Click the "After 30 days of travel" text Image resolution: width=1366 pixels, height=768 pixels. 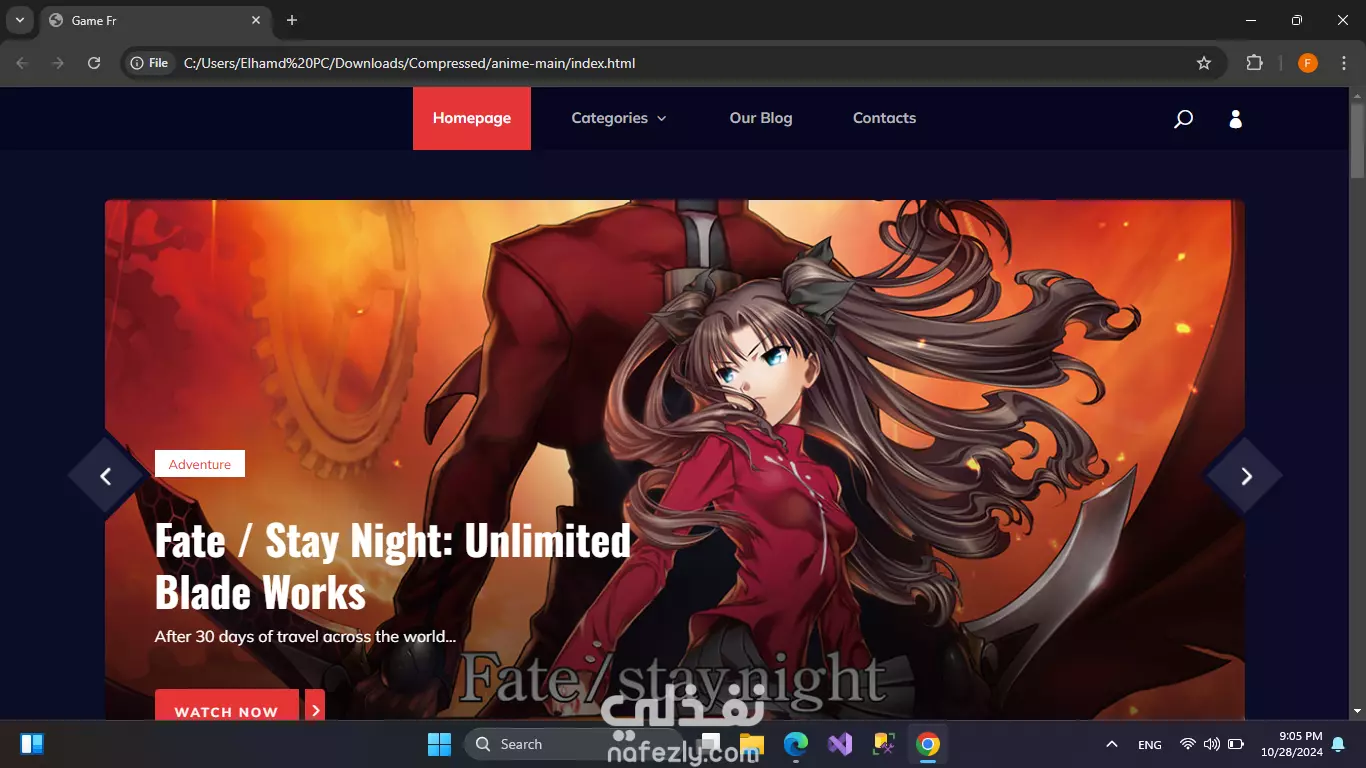(x=305, y=636)
